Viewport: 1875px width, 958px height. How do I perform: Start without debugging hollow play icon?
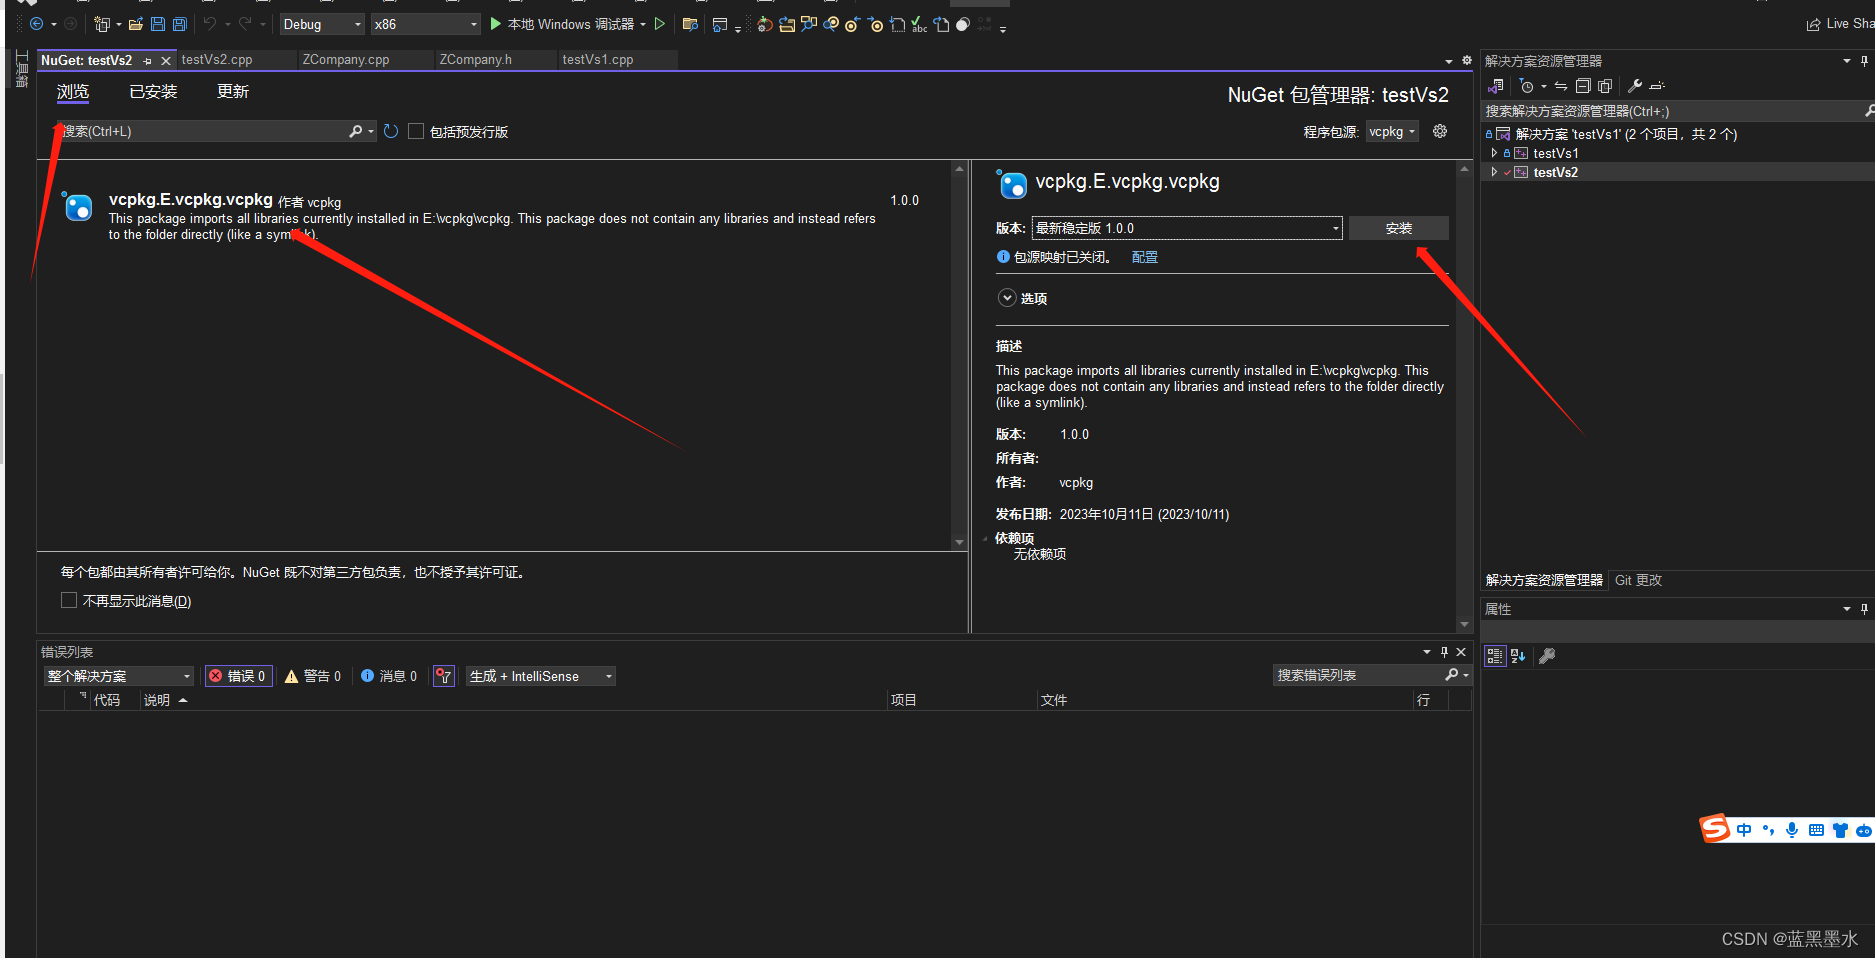point(660,24)
